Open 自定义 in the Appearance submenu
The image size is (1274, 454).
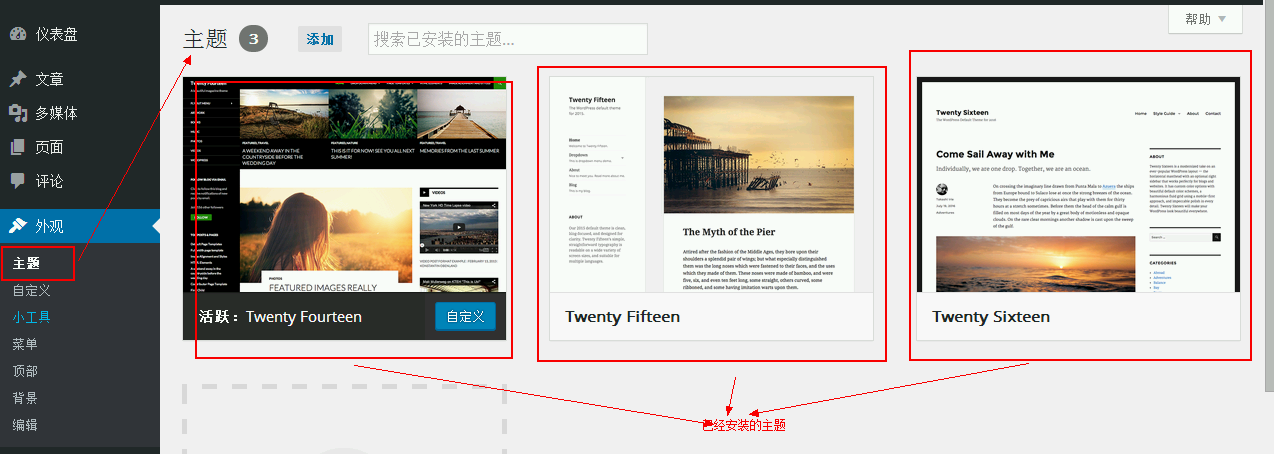coord(31,291)
